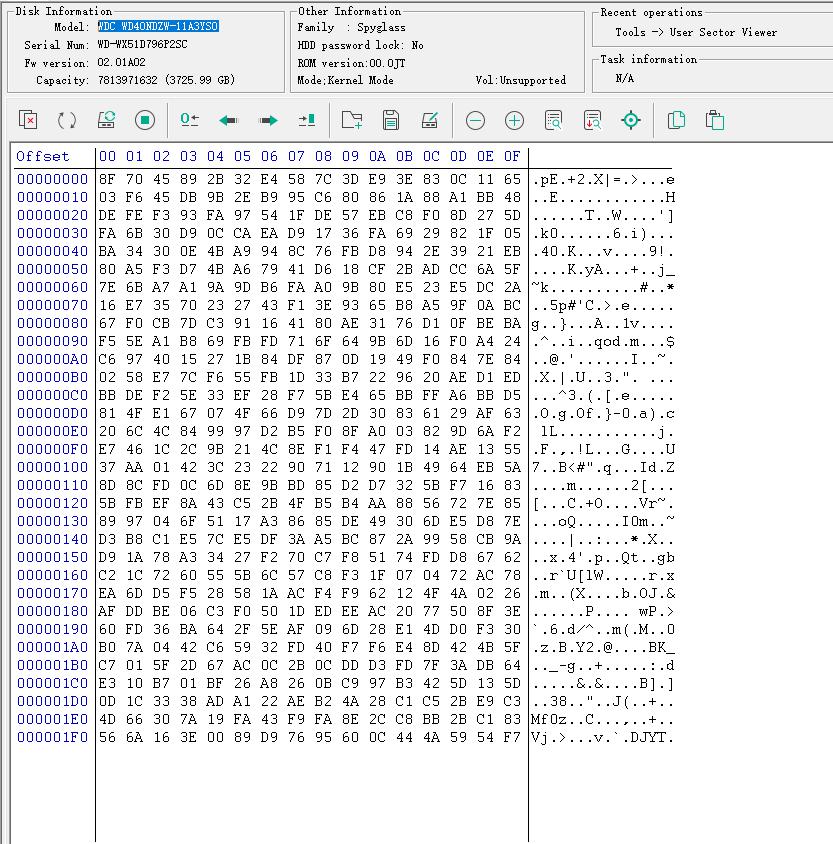Click Tools -> User Sector Viewer entry

coord(696,32)
